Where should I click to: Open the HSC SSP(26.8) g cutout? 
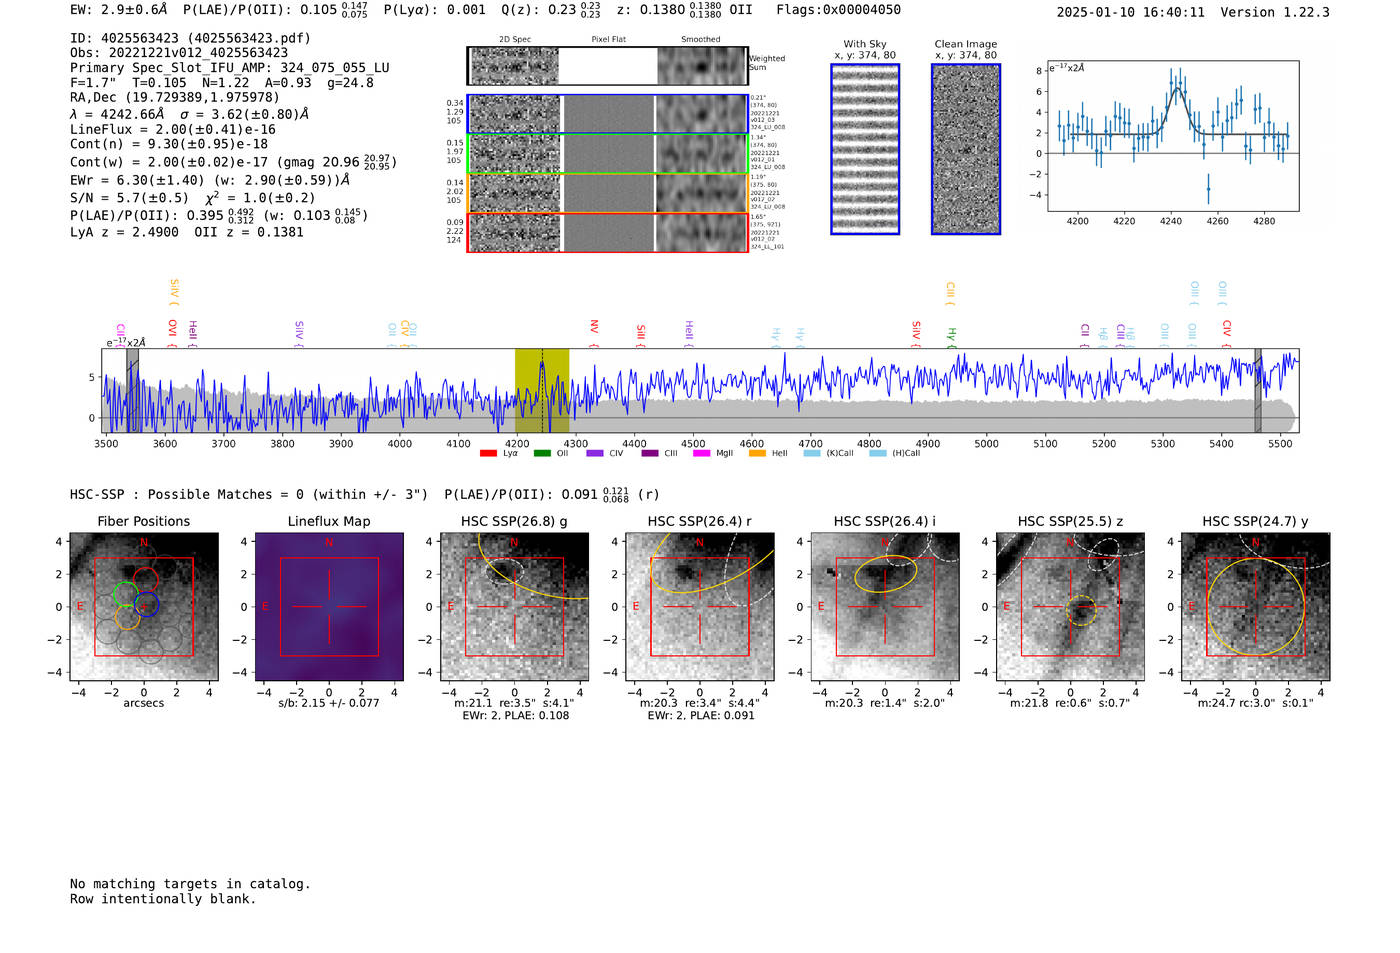coord(514,607)
